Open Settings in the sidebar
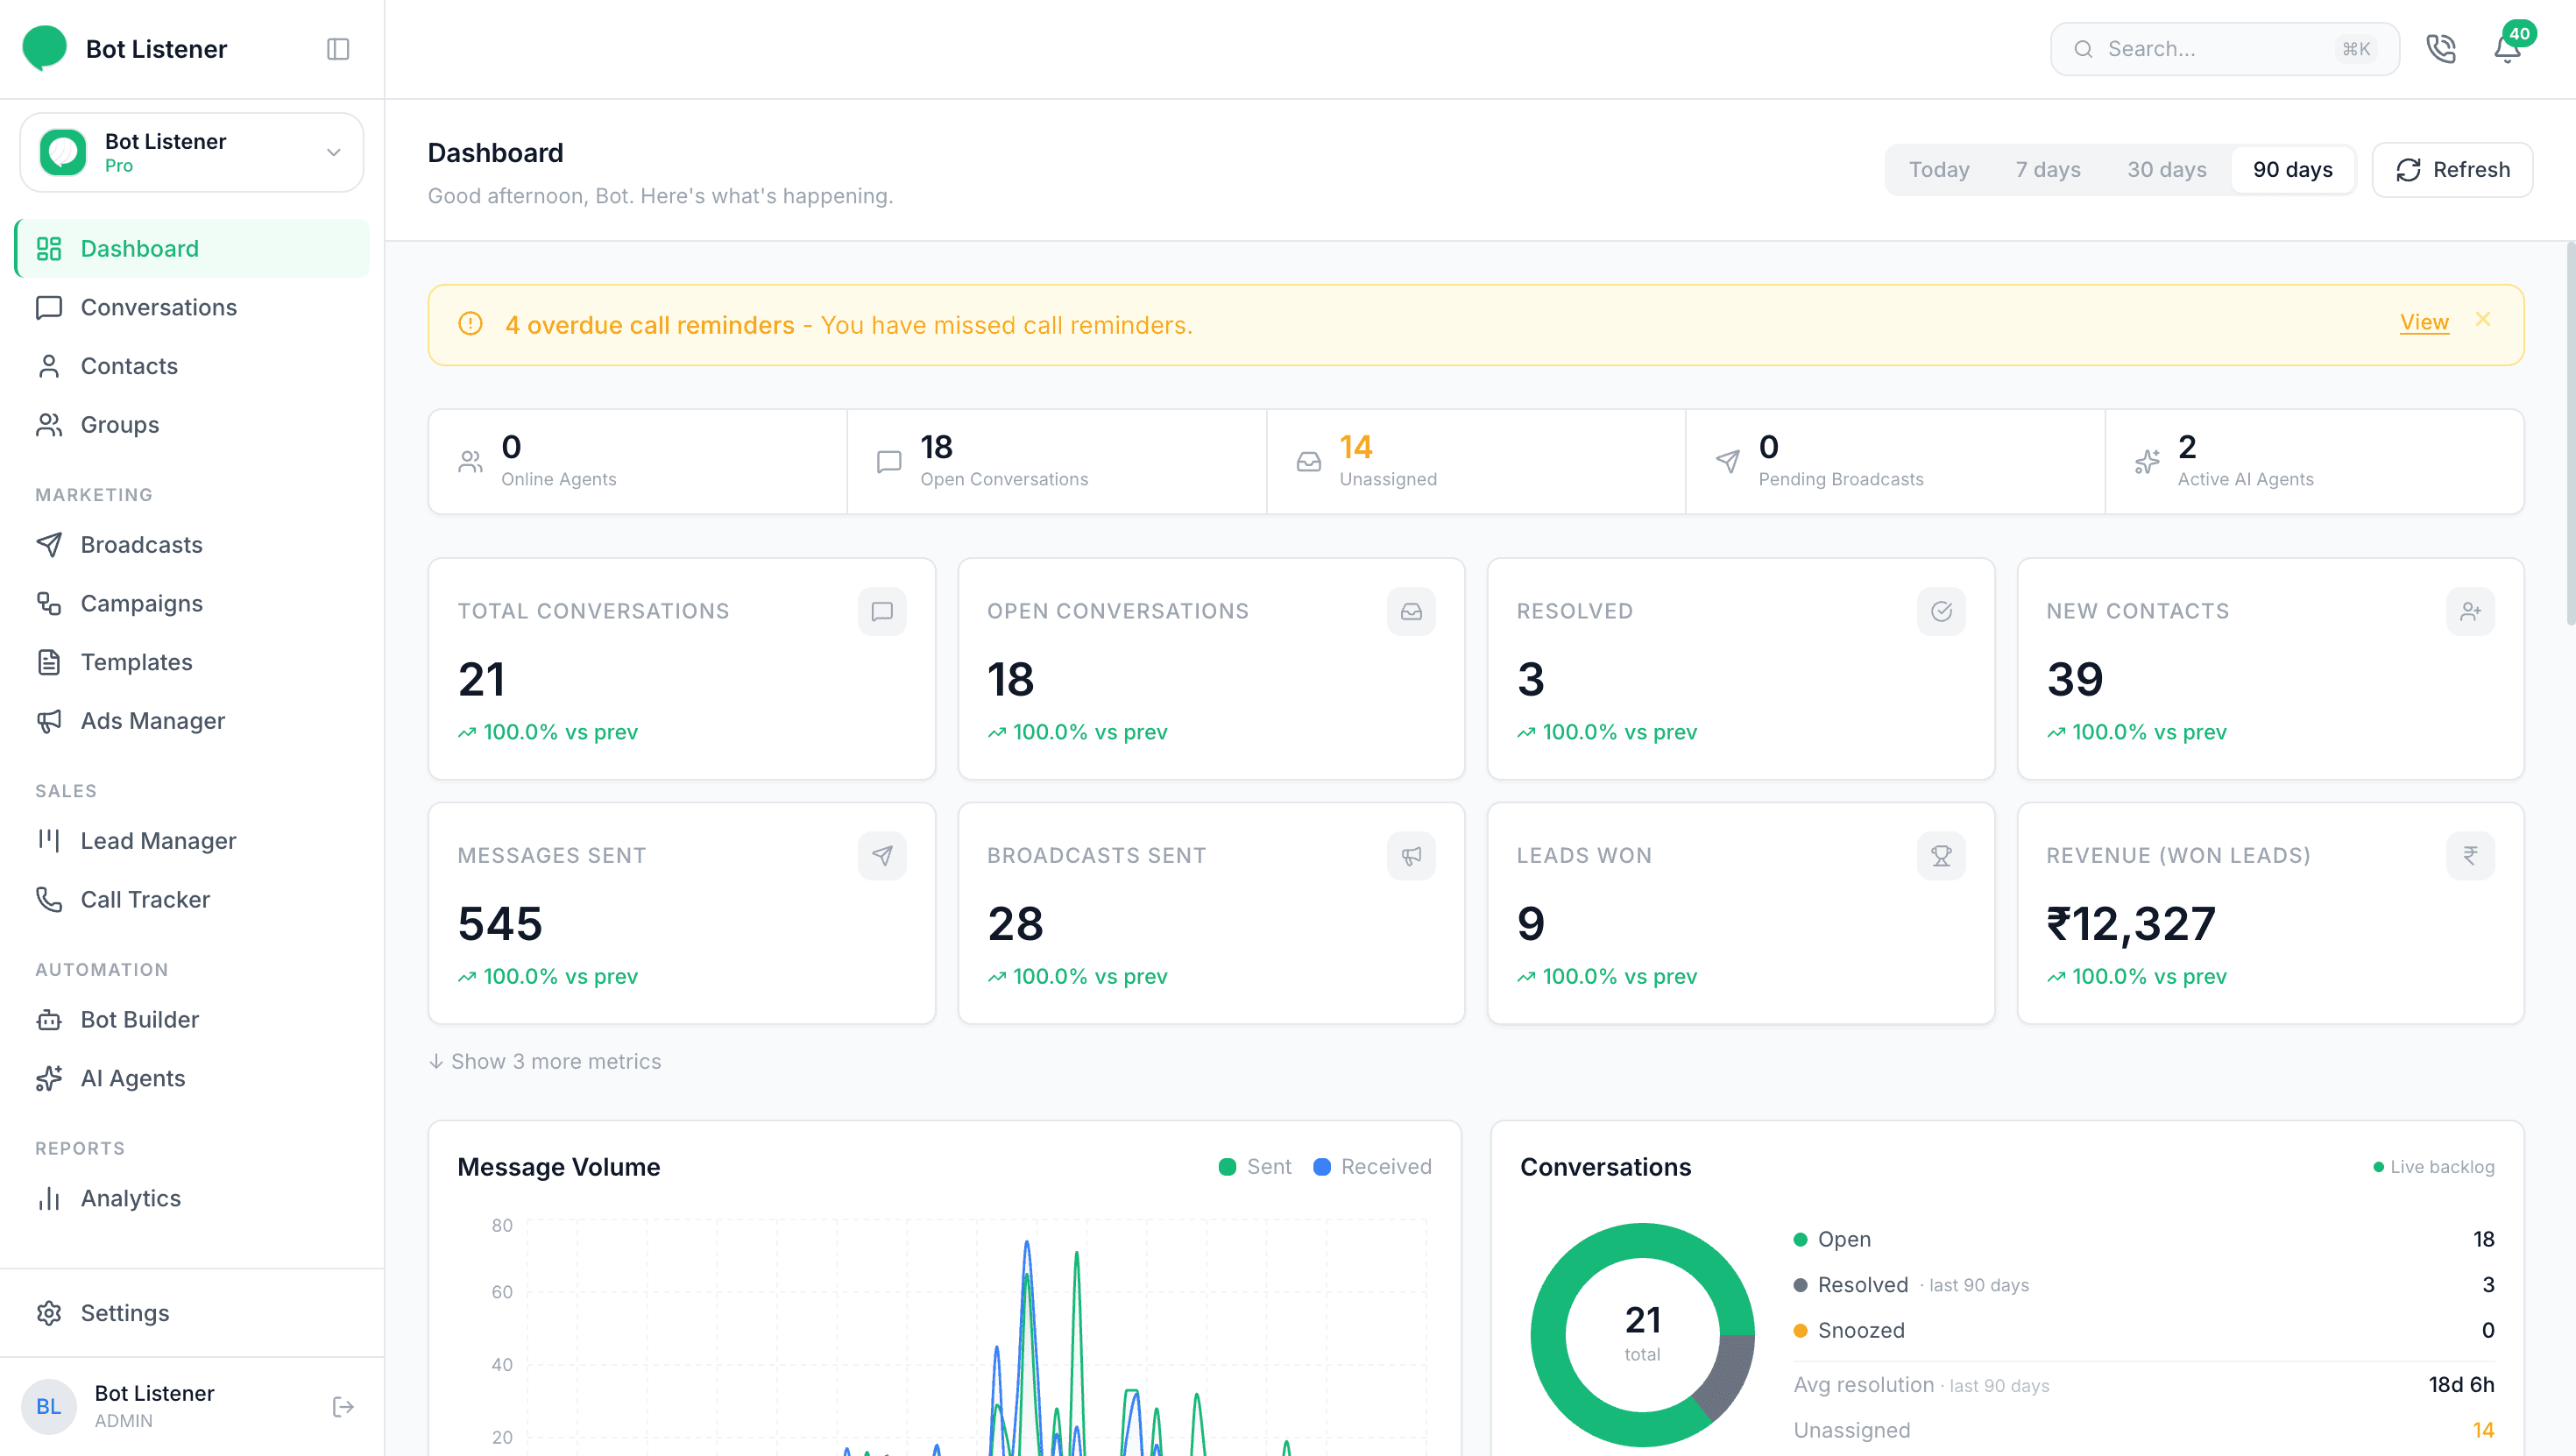This screenshot has height=1456, width=2576. coord(192,1313)
